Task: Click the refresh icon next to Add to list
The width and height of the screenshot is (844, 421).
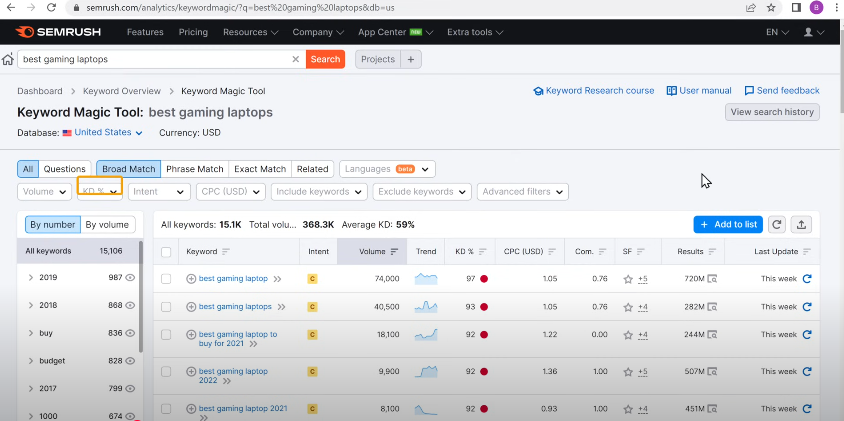Action: pos(776,224)
